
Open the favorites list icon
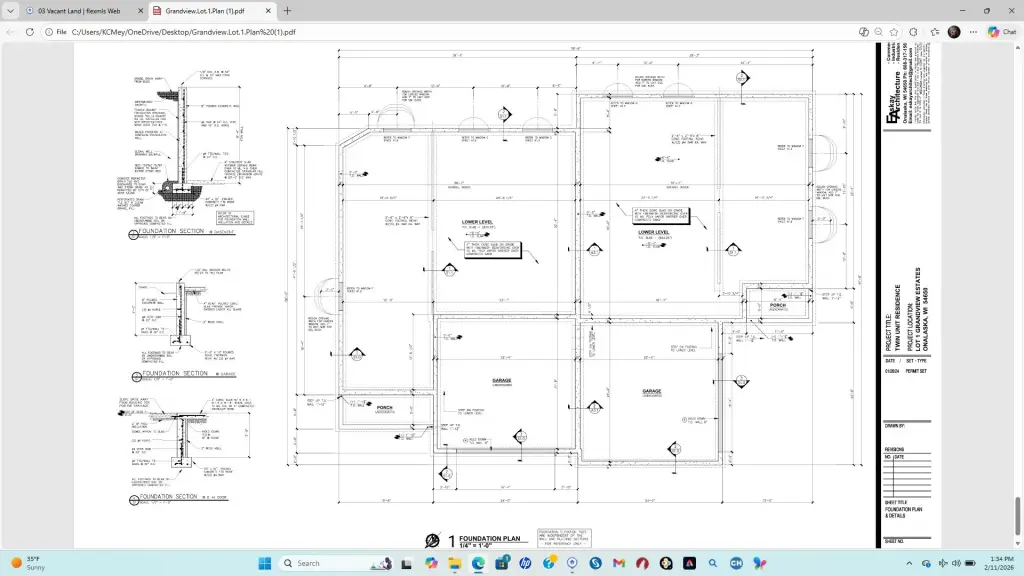point(935,32)
